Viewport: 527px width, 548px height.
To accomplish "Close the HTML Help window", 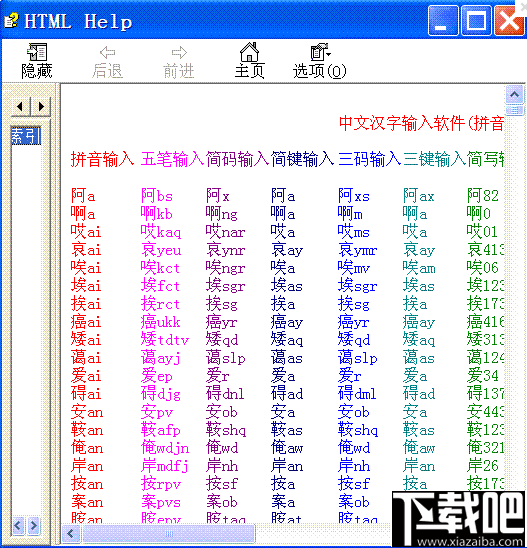I will click(510, 21).
